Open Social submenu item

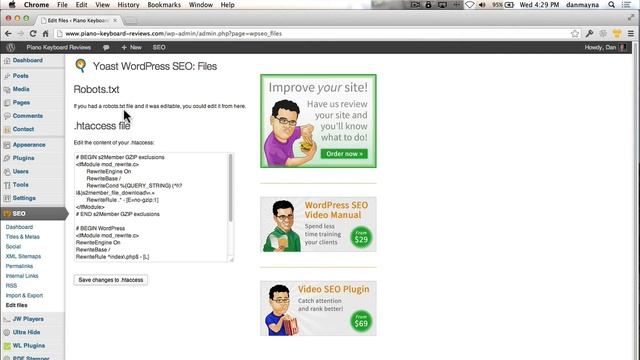[13, 247]
